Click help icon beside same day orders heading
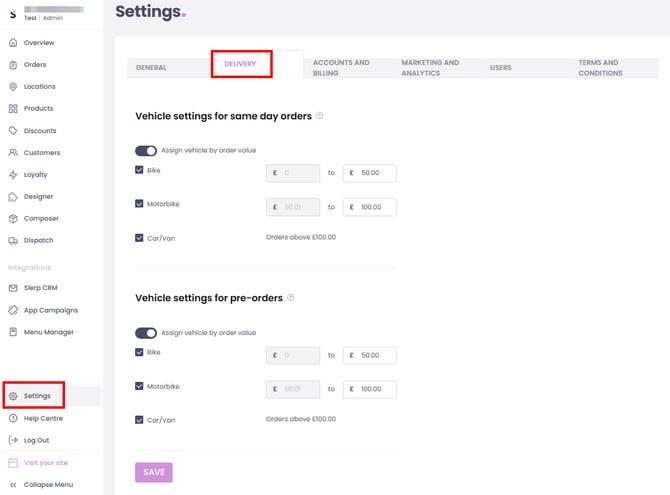Screen dimensions: 670x495 coord(320,116)
